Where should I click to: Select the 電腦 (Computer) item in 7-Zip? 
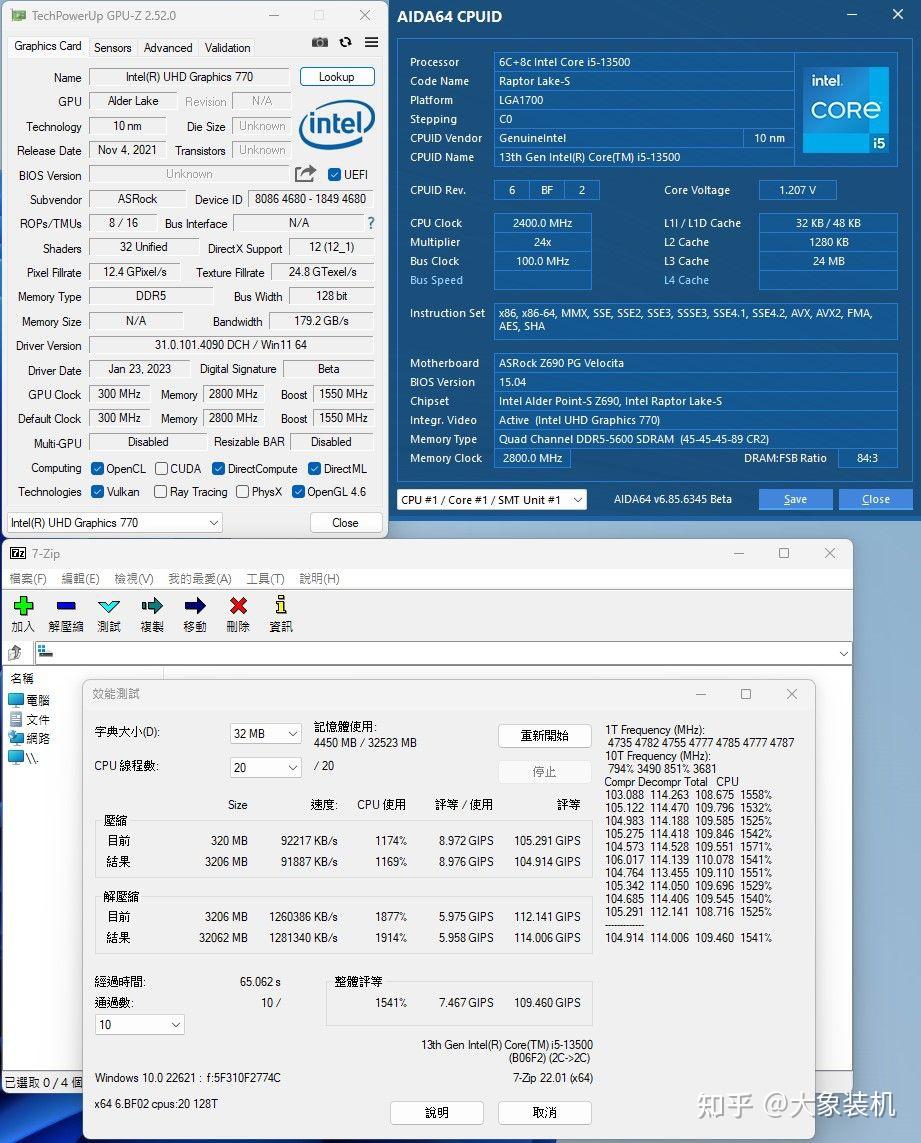click(29, 700)
